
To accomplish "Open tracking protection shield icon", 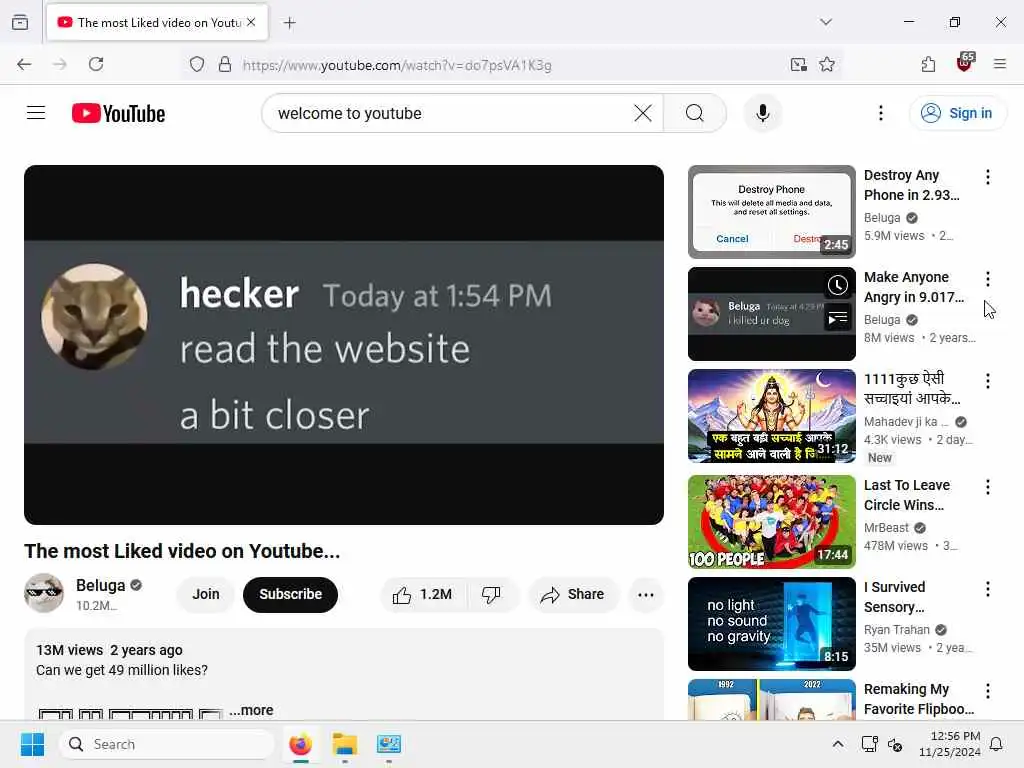I will tap(197, 65).
